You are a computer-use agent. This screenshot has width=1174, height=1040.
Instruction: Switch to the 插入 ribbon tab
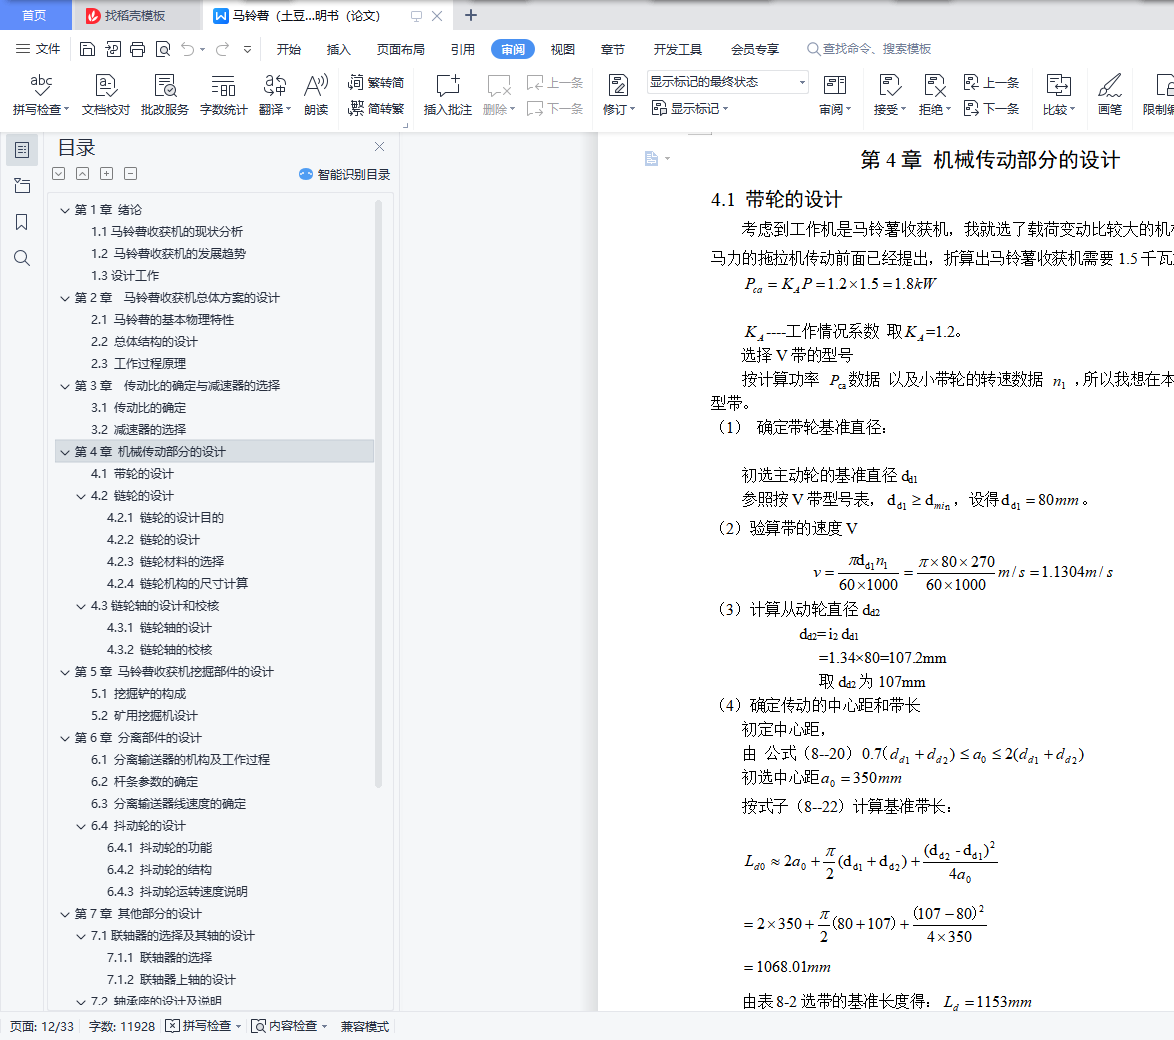coord(338,49)
